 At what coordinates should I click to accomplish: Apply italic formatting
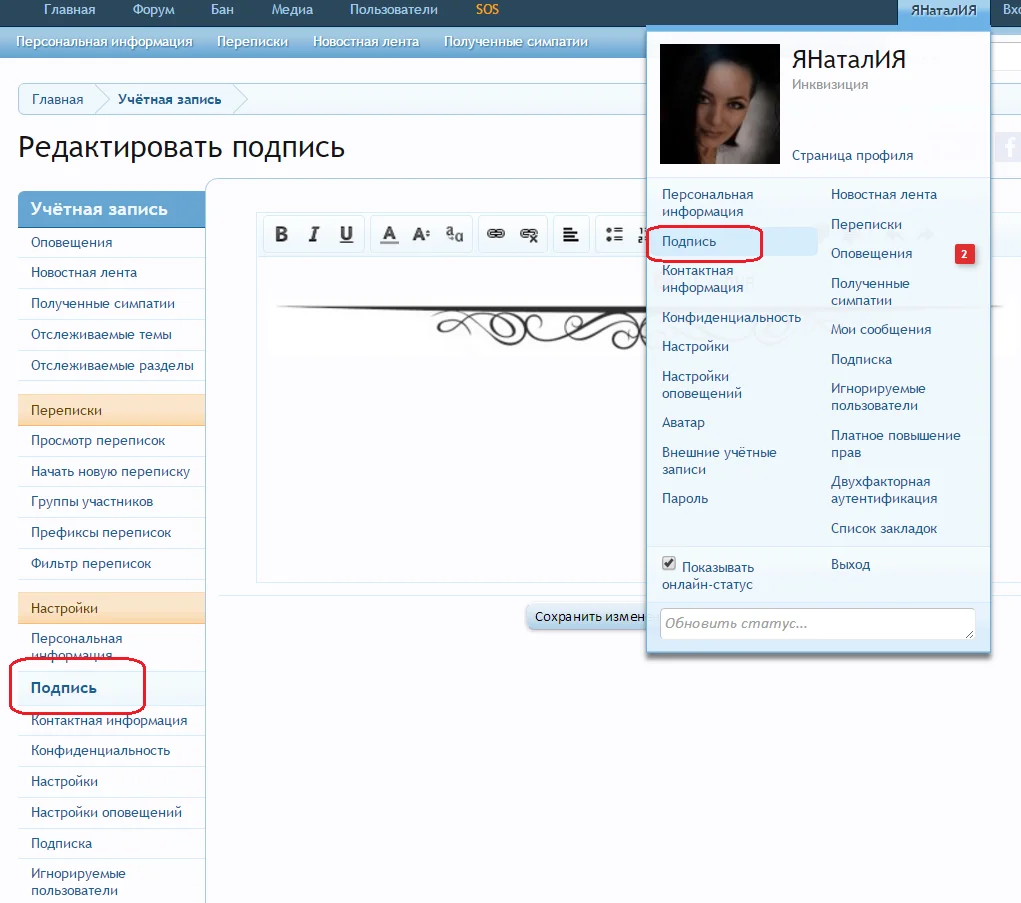click(313, 234)
